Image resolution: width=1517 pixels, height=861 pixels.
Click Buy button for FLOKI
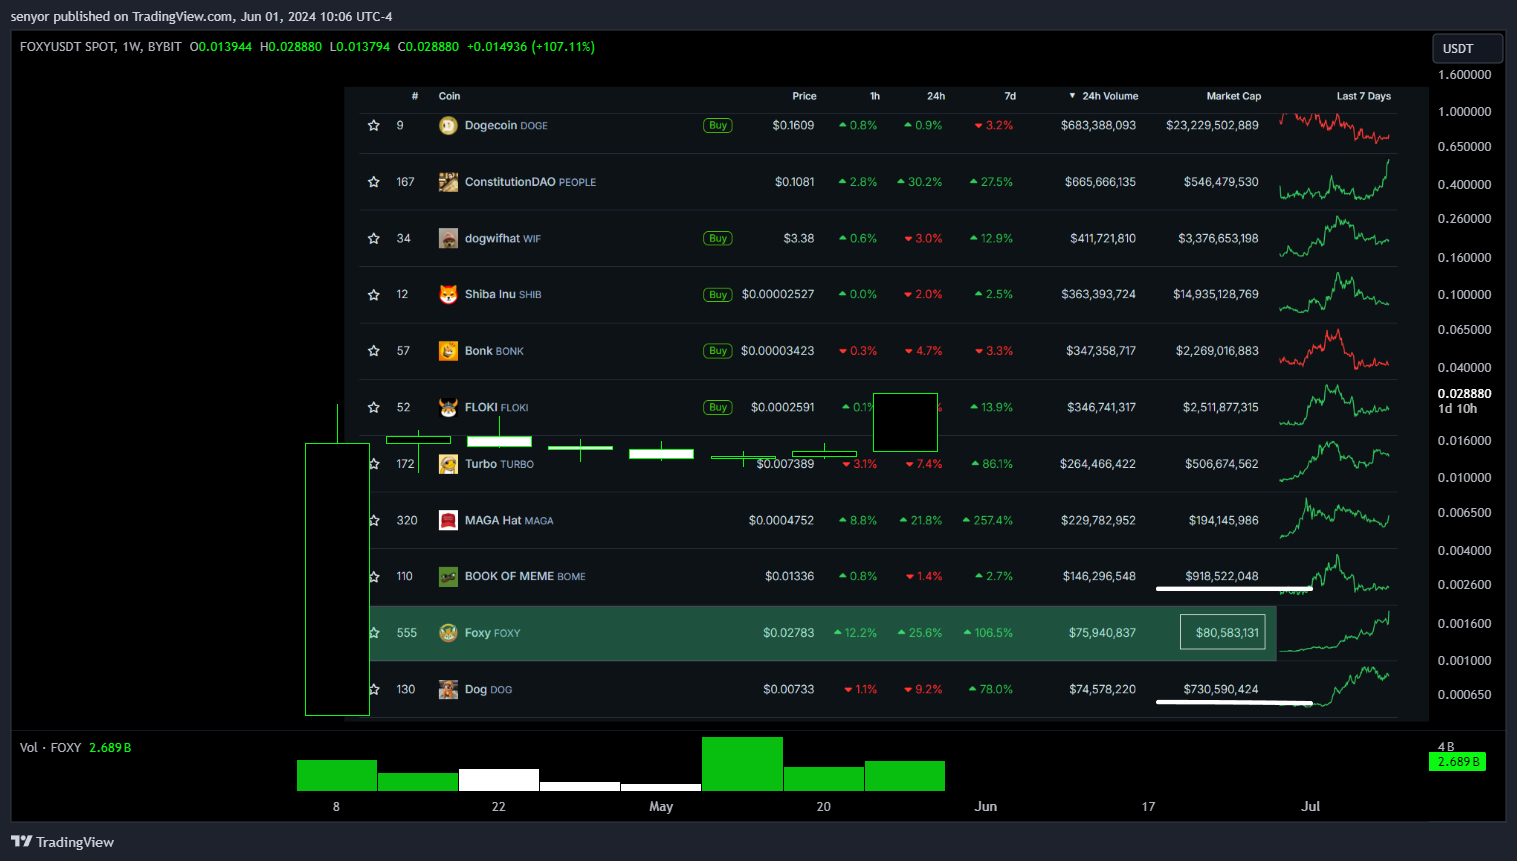point(718,408)
